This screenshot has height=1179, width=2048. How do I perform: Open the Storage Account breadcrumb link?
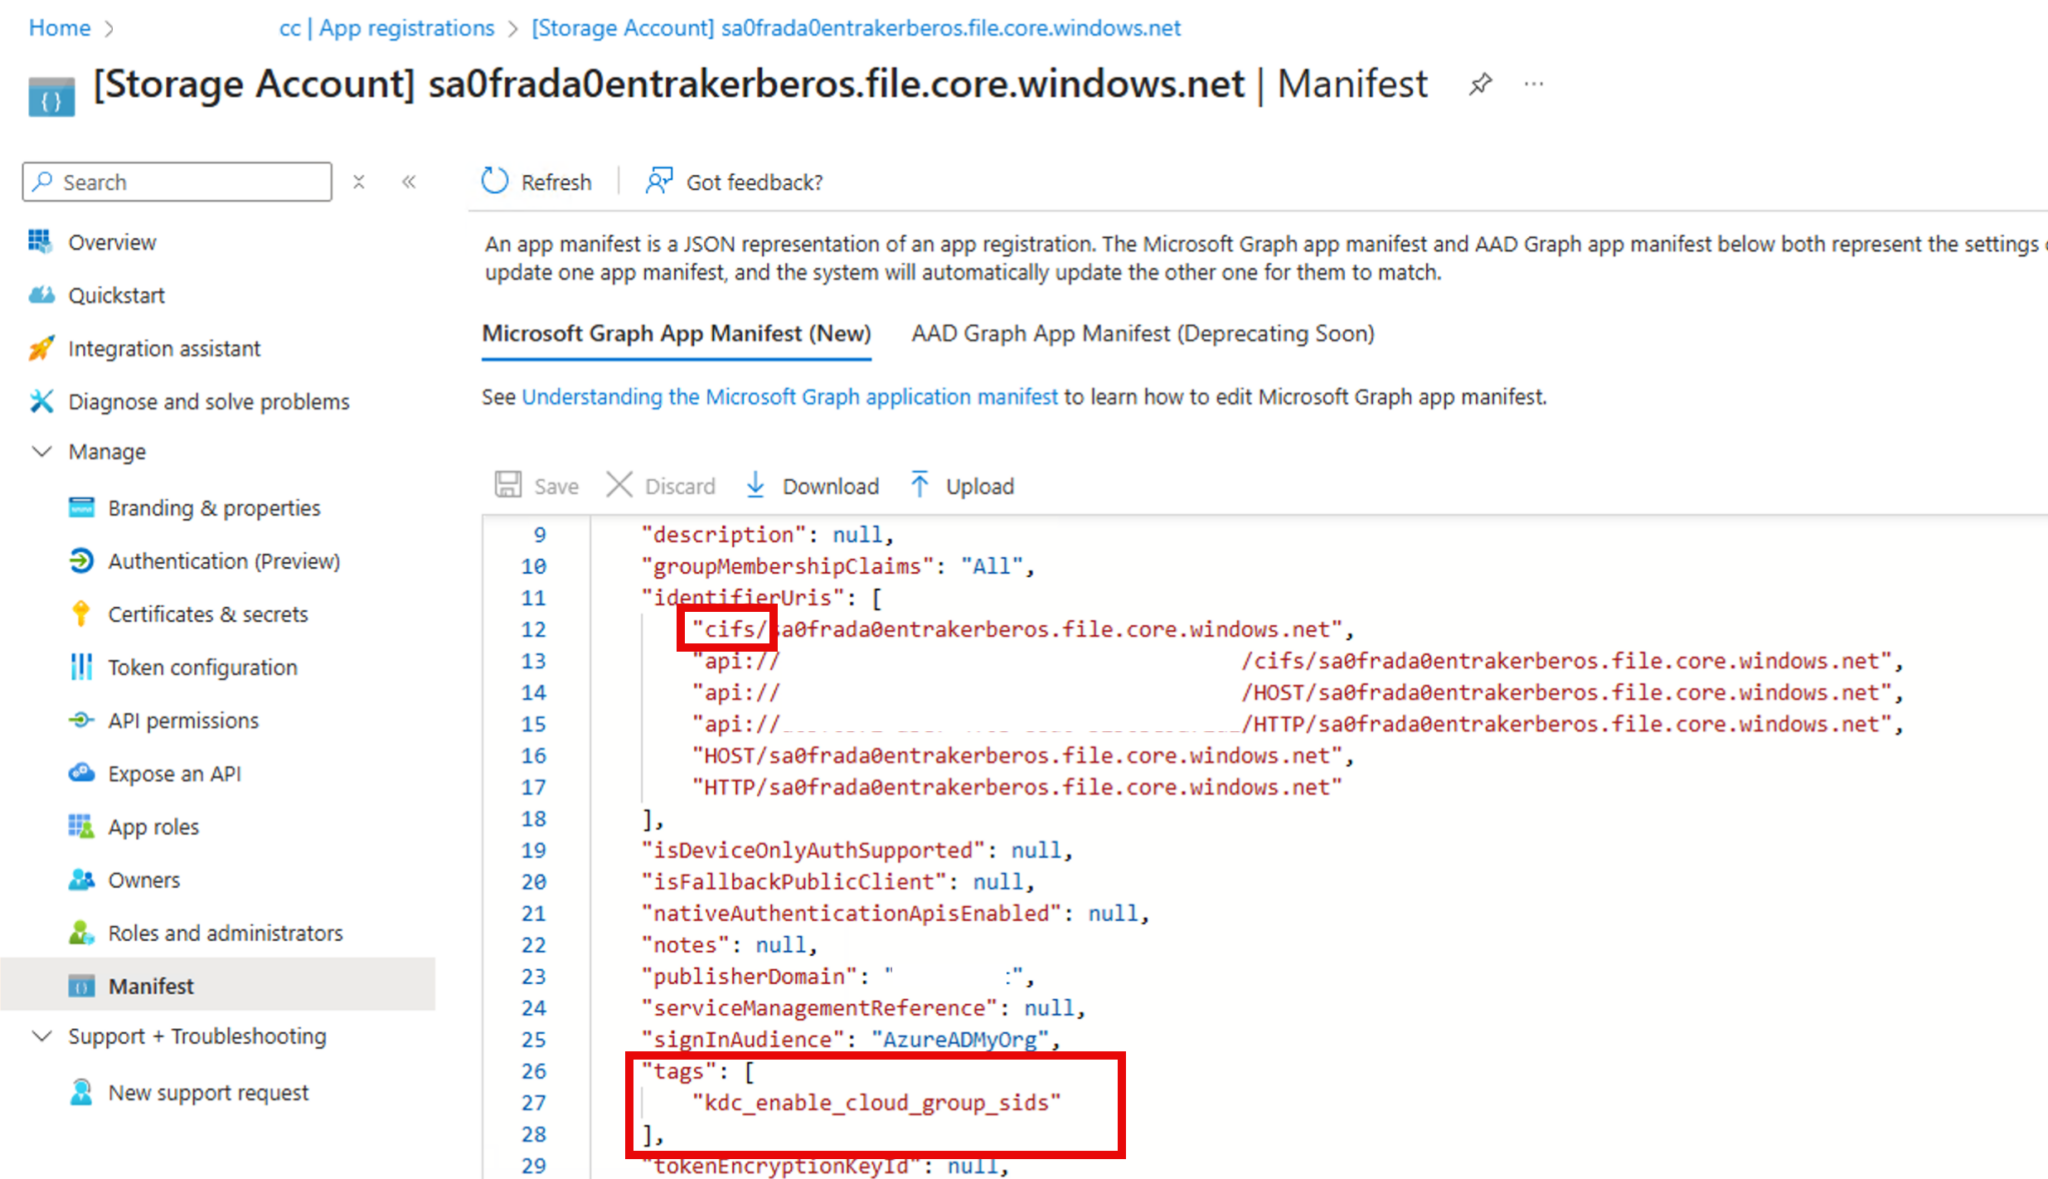pos(855,28)
